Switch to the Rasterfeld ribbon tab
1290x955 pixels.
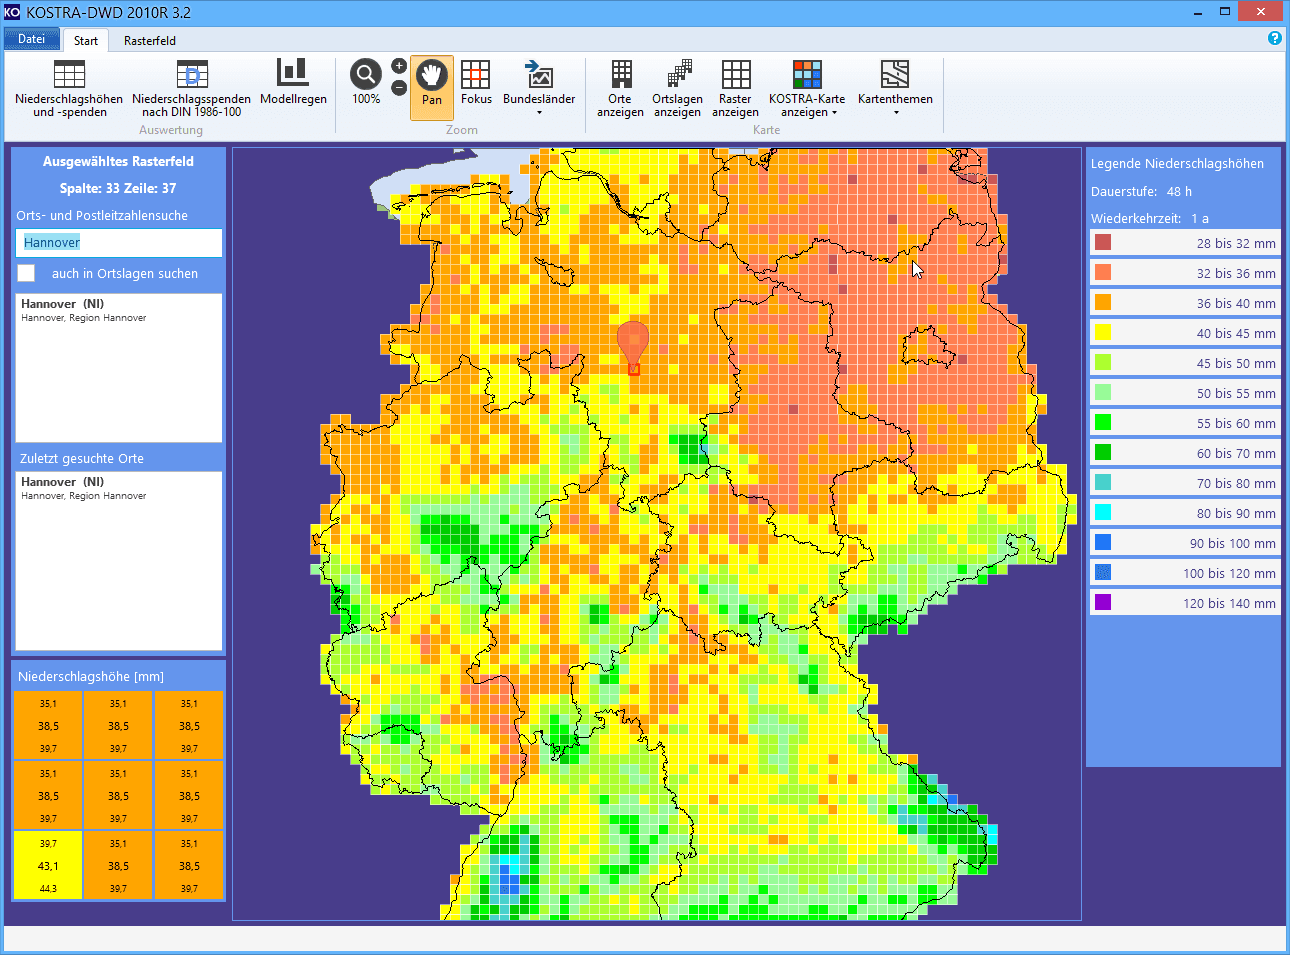pyautogui.click(x=150, y=41)
